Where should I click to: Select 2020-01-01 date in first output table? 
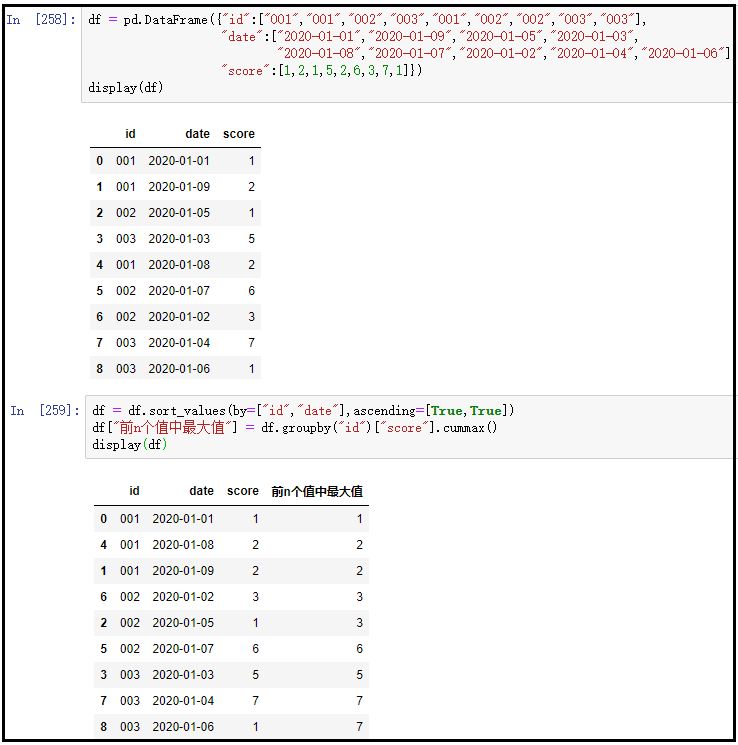pyautogui.click(x=179, y=161)
